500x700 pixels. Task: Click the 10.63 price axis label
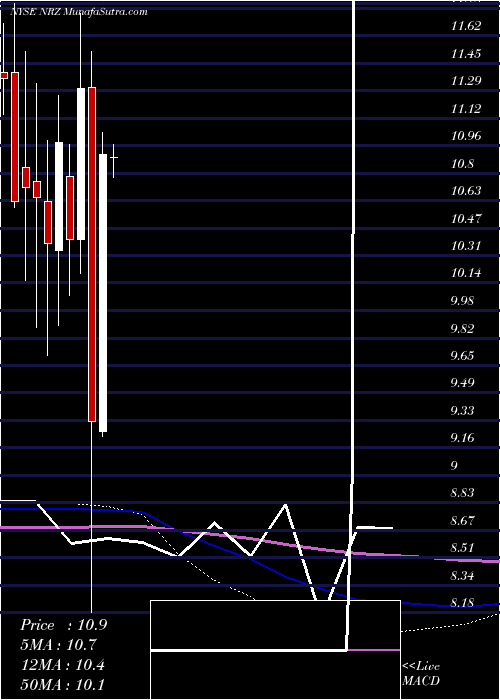466,191
